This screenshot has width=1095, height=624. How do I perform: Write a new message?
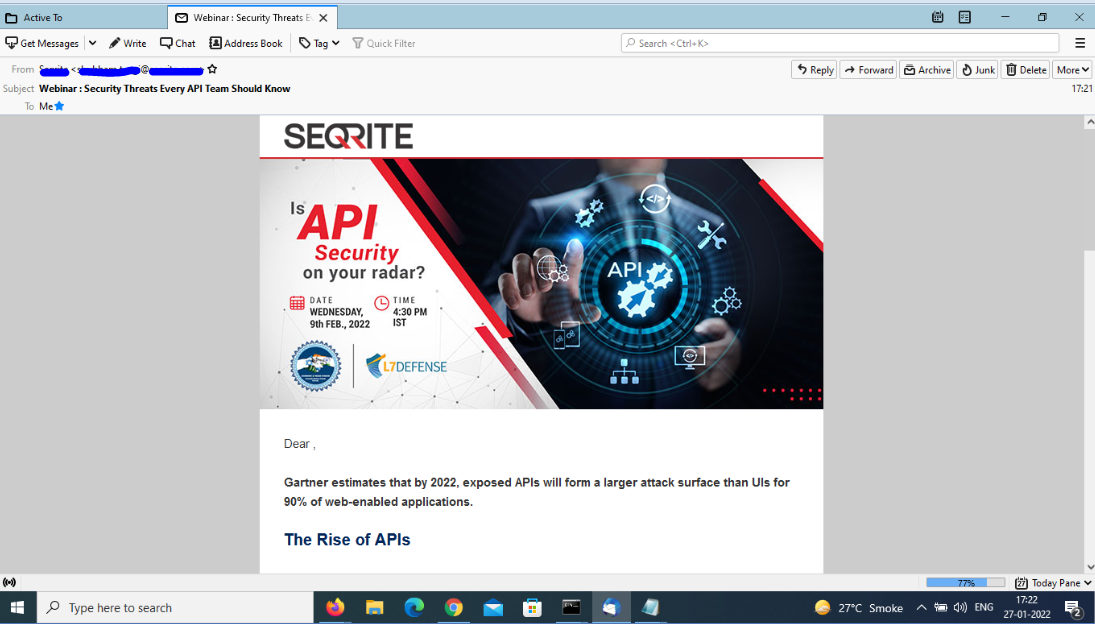(127, 43)
